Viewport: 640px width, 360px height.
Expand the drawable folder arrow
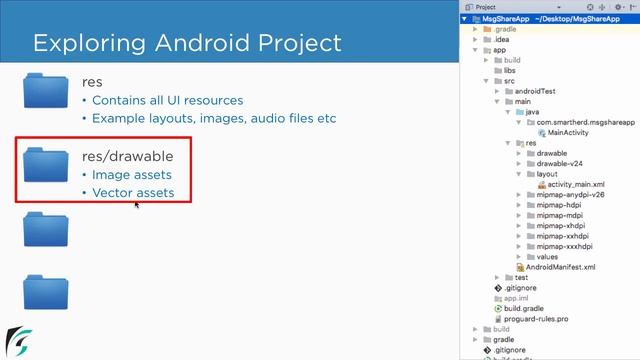point(519,153)
